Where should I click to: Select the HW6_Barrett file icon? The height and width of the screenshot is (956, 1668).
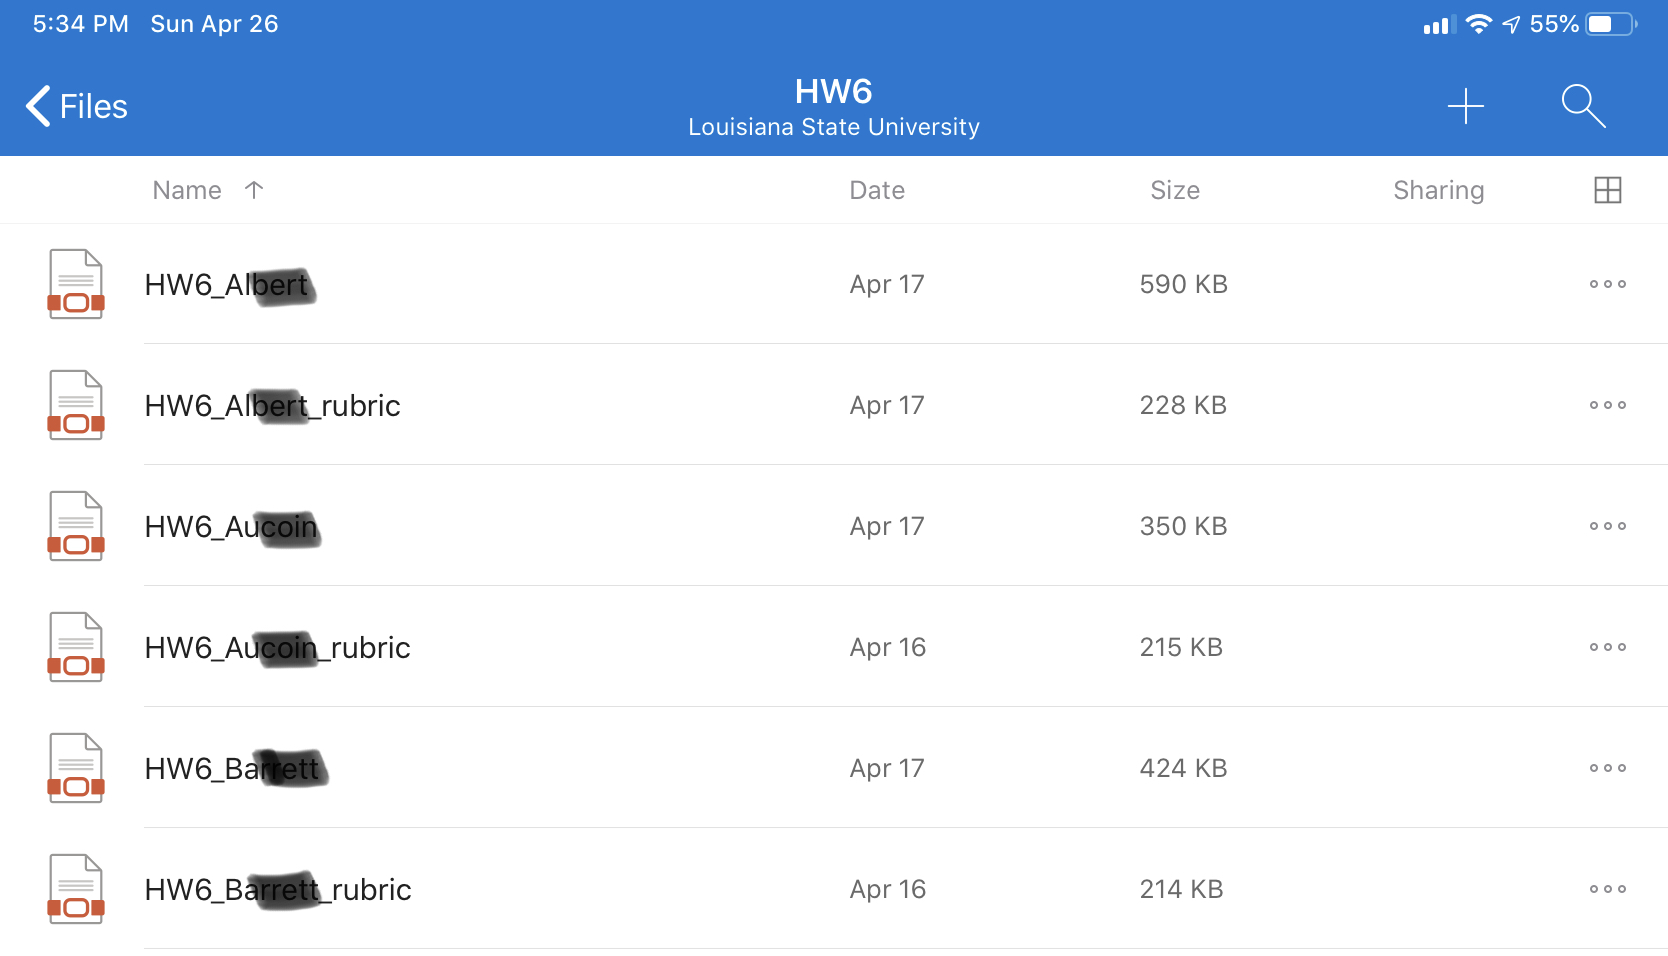click(76, 768)
